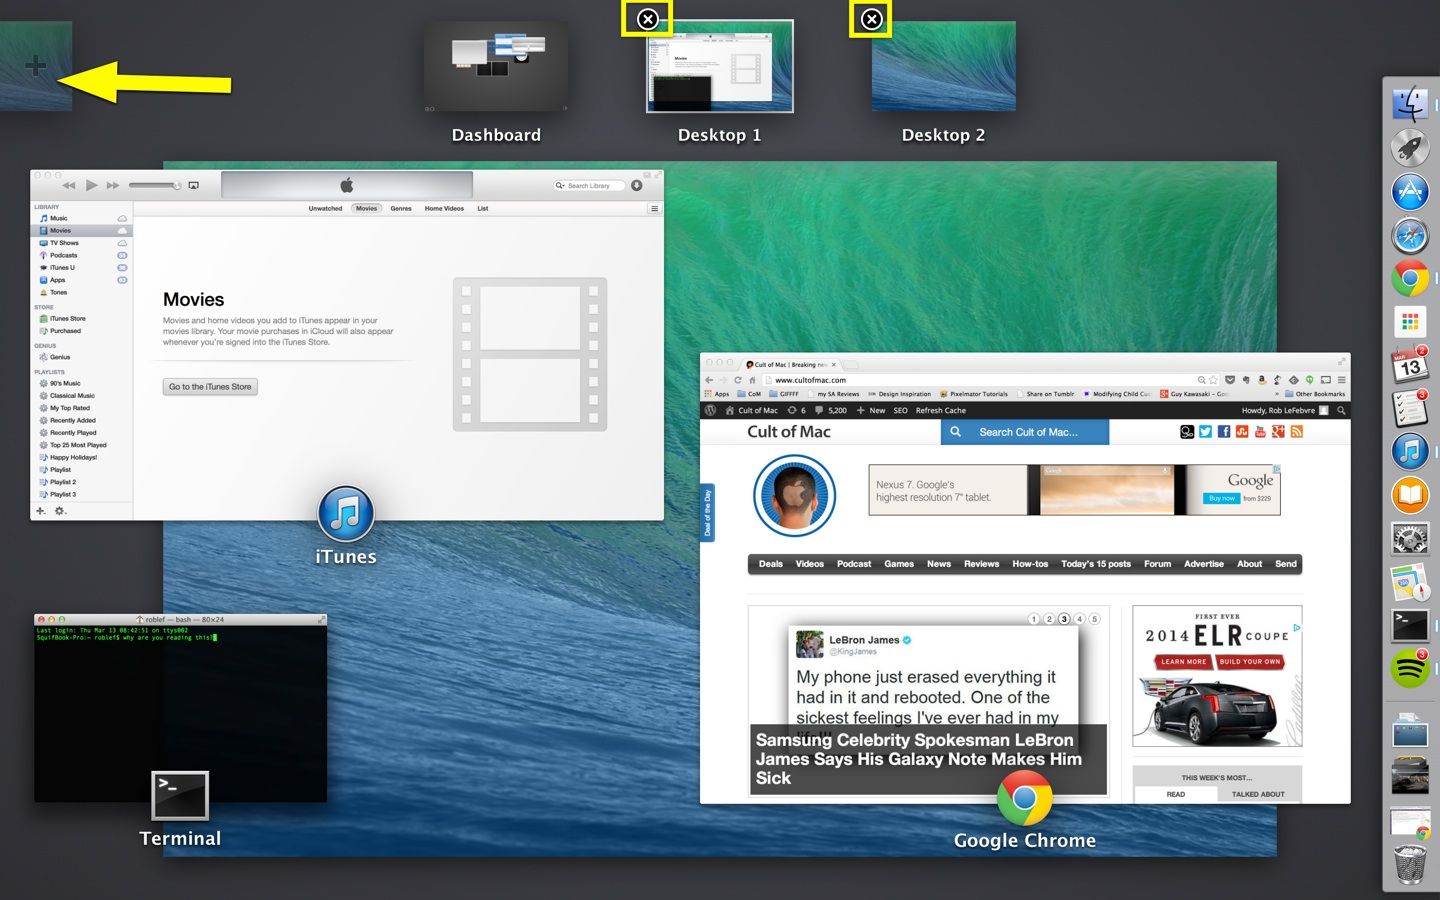Click the Trash icon in the dock
1440x900 pixels.
click(x=1410, y=863)
